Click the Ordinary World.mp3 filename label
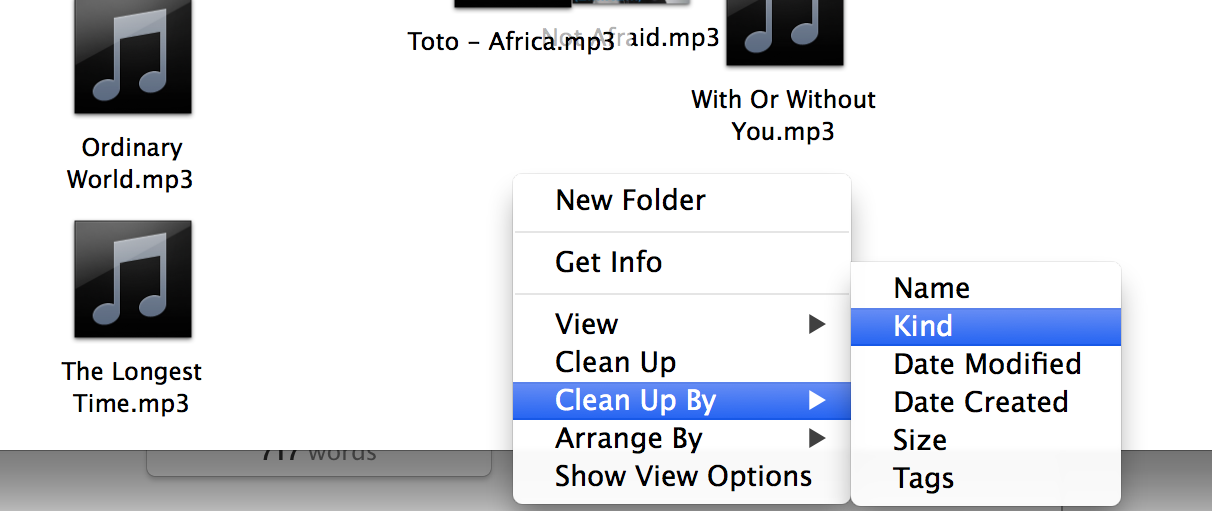The height and width of the screenshot is (511, 1212). [131, 164]
